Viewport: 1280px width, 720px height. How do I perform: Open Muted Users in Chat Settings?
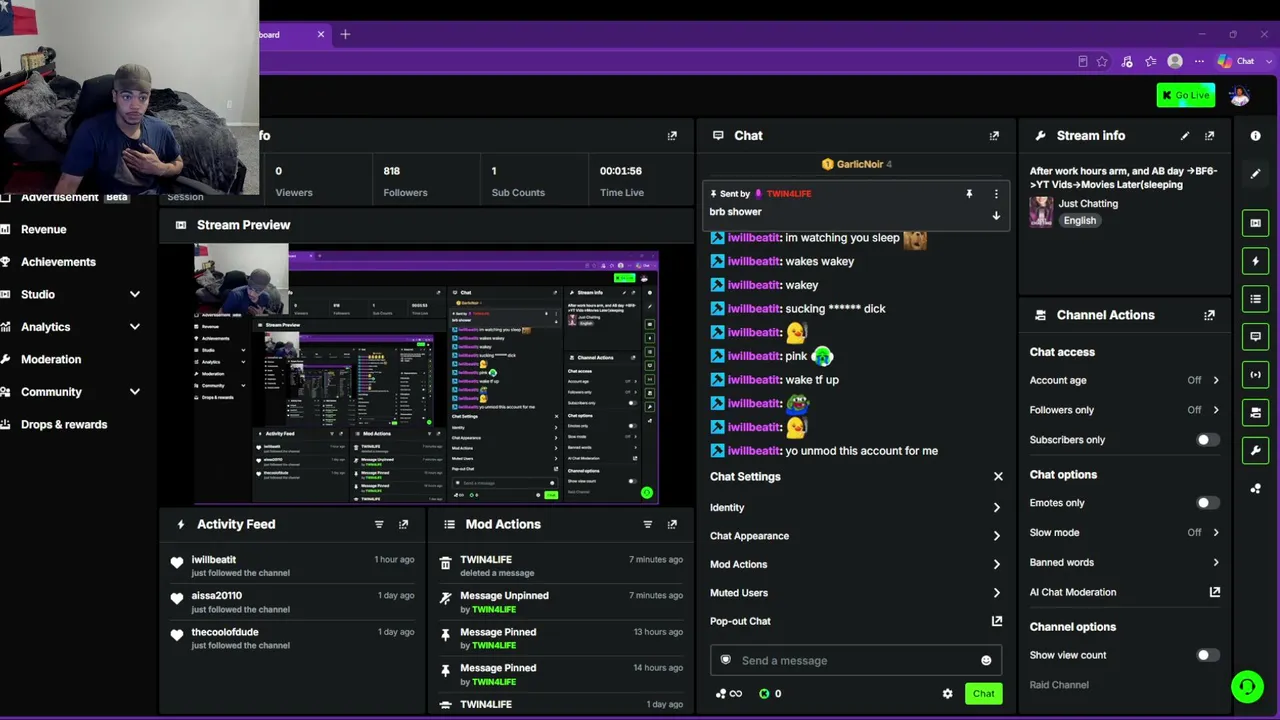click(x=855, y=593)
